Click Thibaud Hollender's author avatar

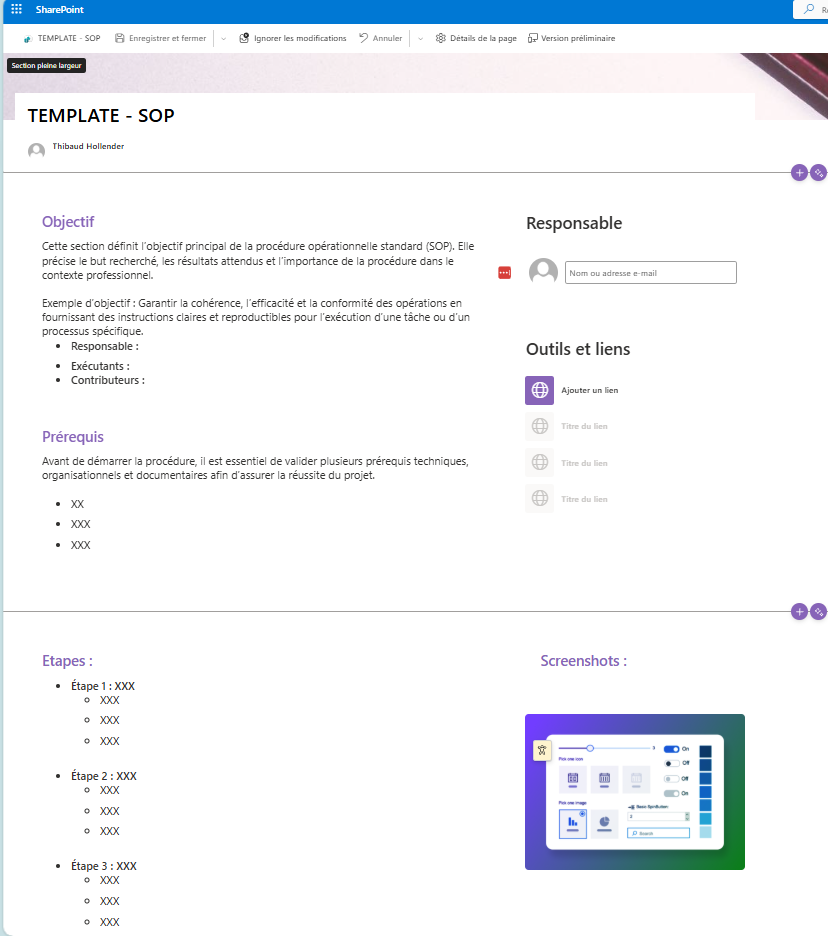(x=37, y=151)
